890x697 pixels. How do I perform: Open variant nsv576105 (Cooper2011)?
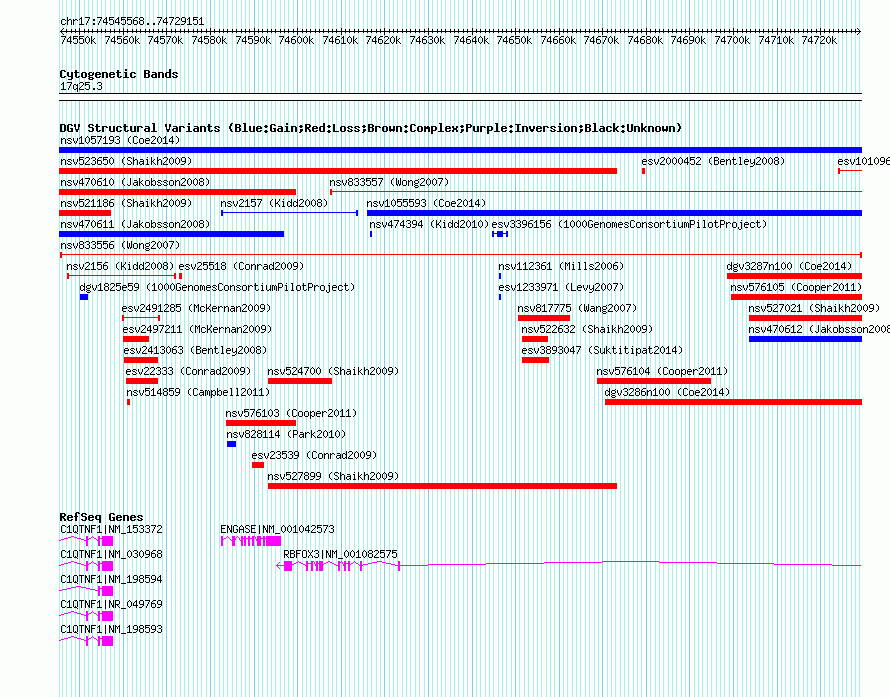796,287
